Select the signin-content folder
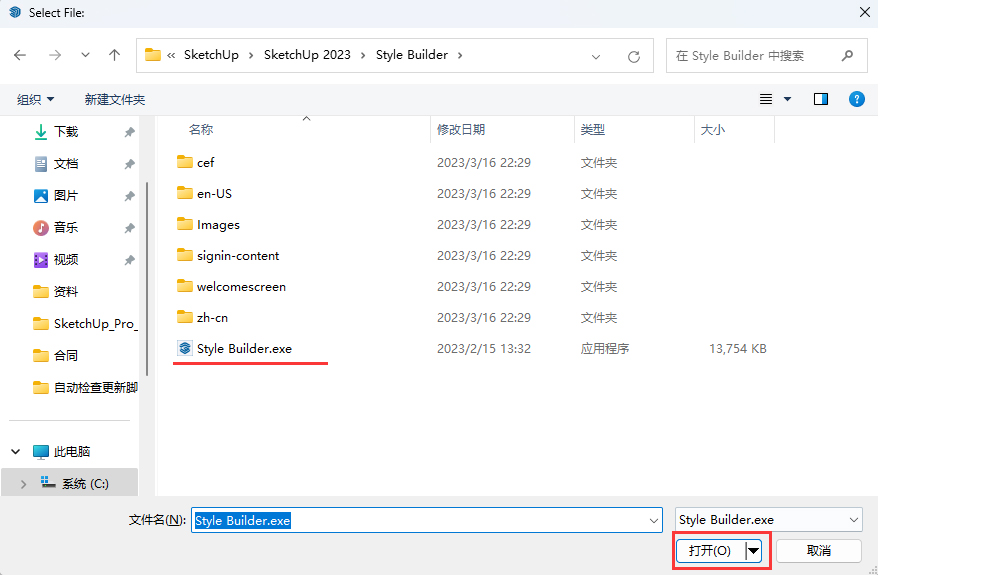Image resolution: width=1004 pixels, height=575 pixels. point(238,255)
